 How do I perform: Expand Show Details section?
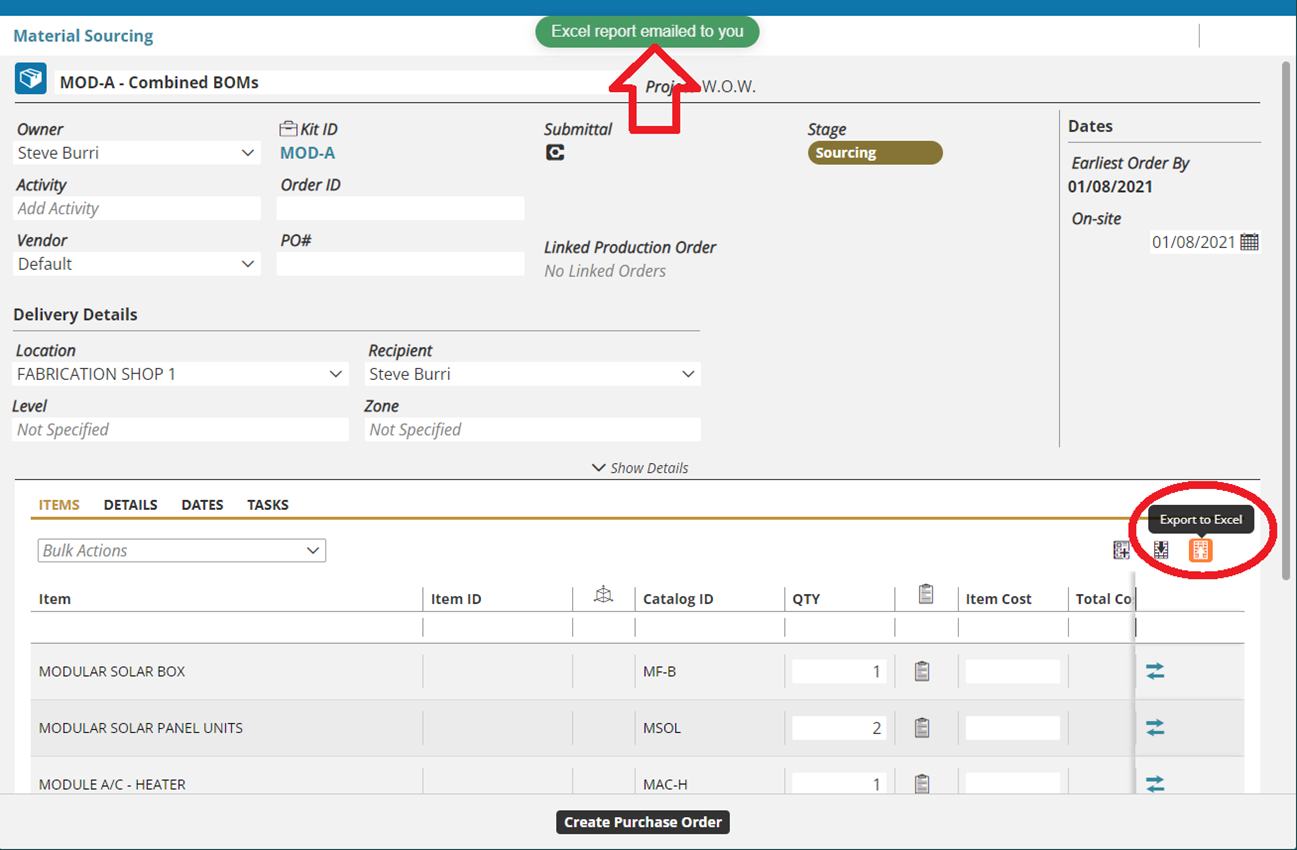(640, 468)
